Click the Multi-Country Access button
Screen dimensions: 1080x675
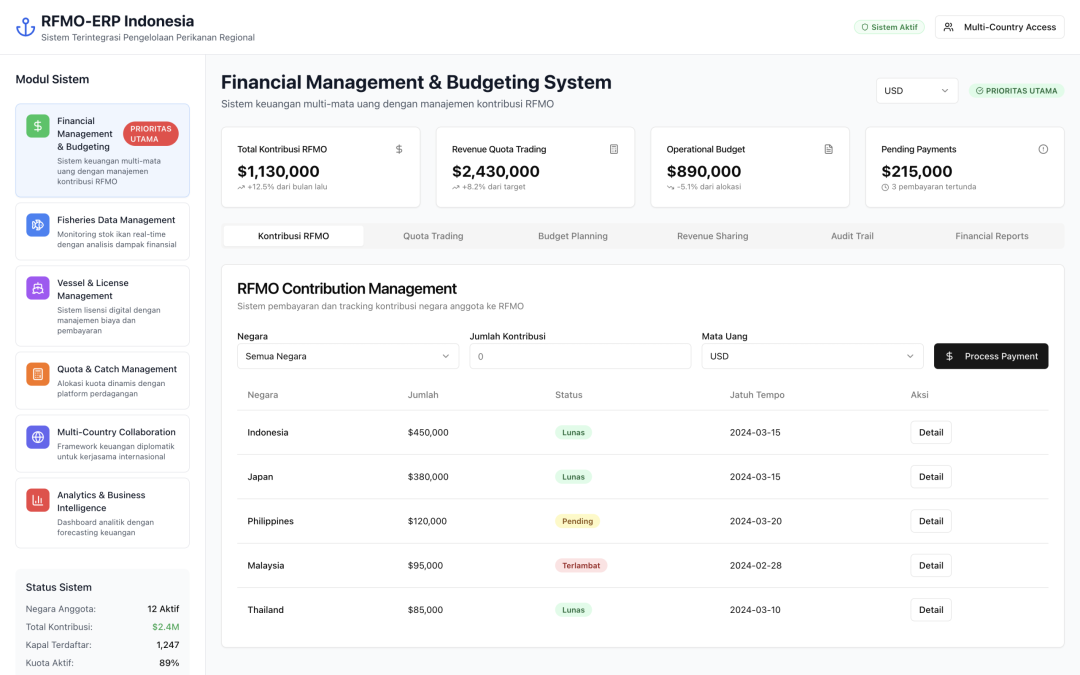coord(999,27)
